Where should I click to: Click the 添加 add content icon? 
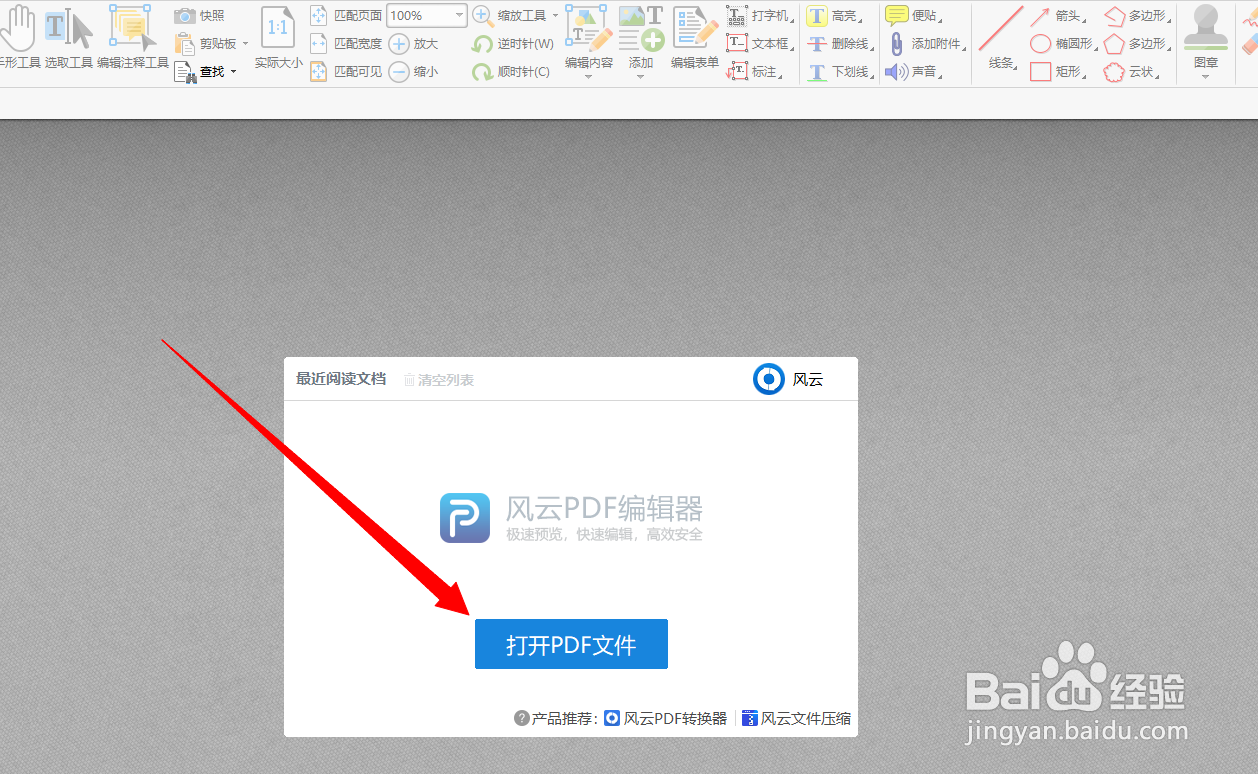[641, 36]
